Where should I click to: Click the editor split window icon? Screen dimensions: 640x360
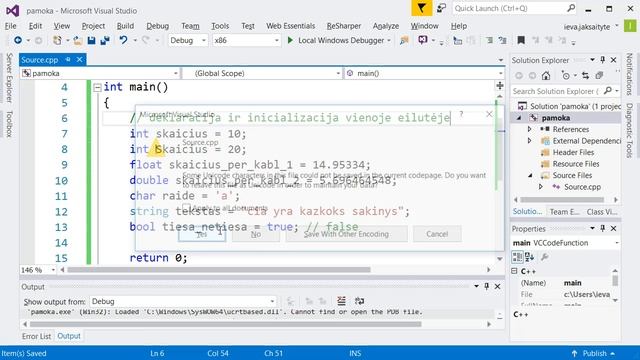coord(500,85)
